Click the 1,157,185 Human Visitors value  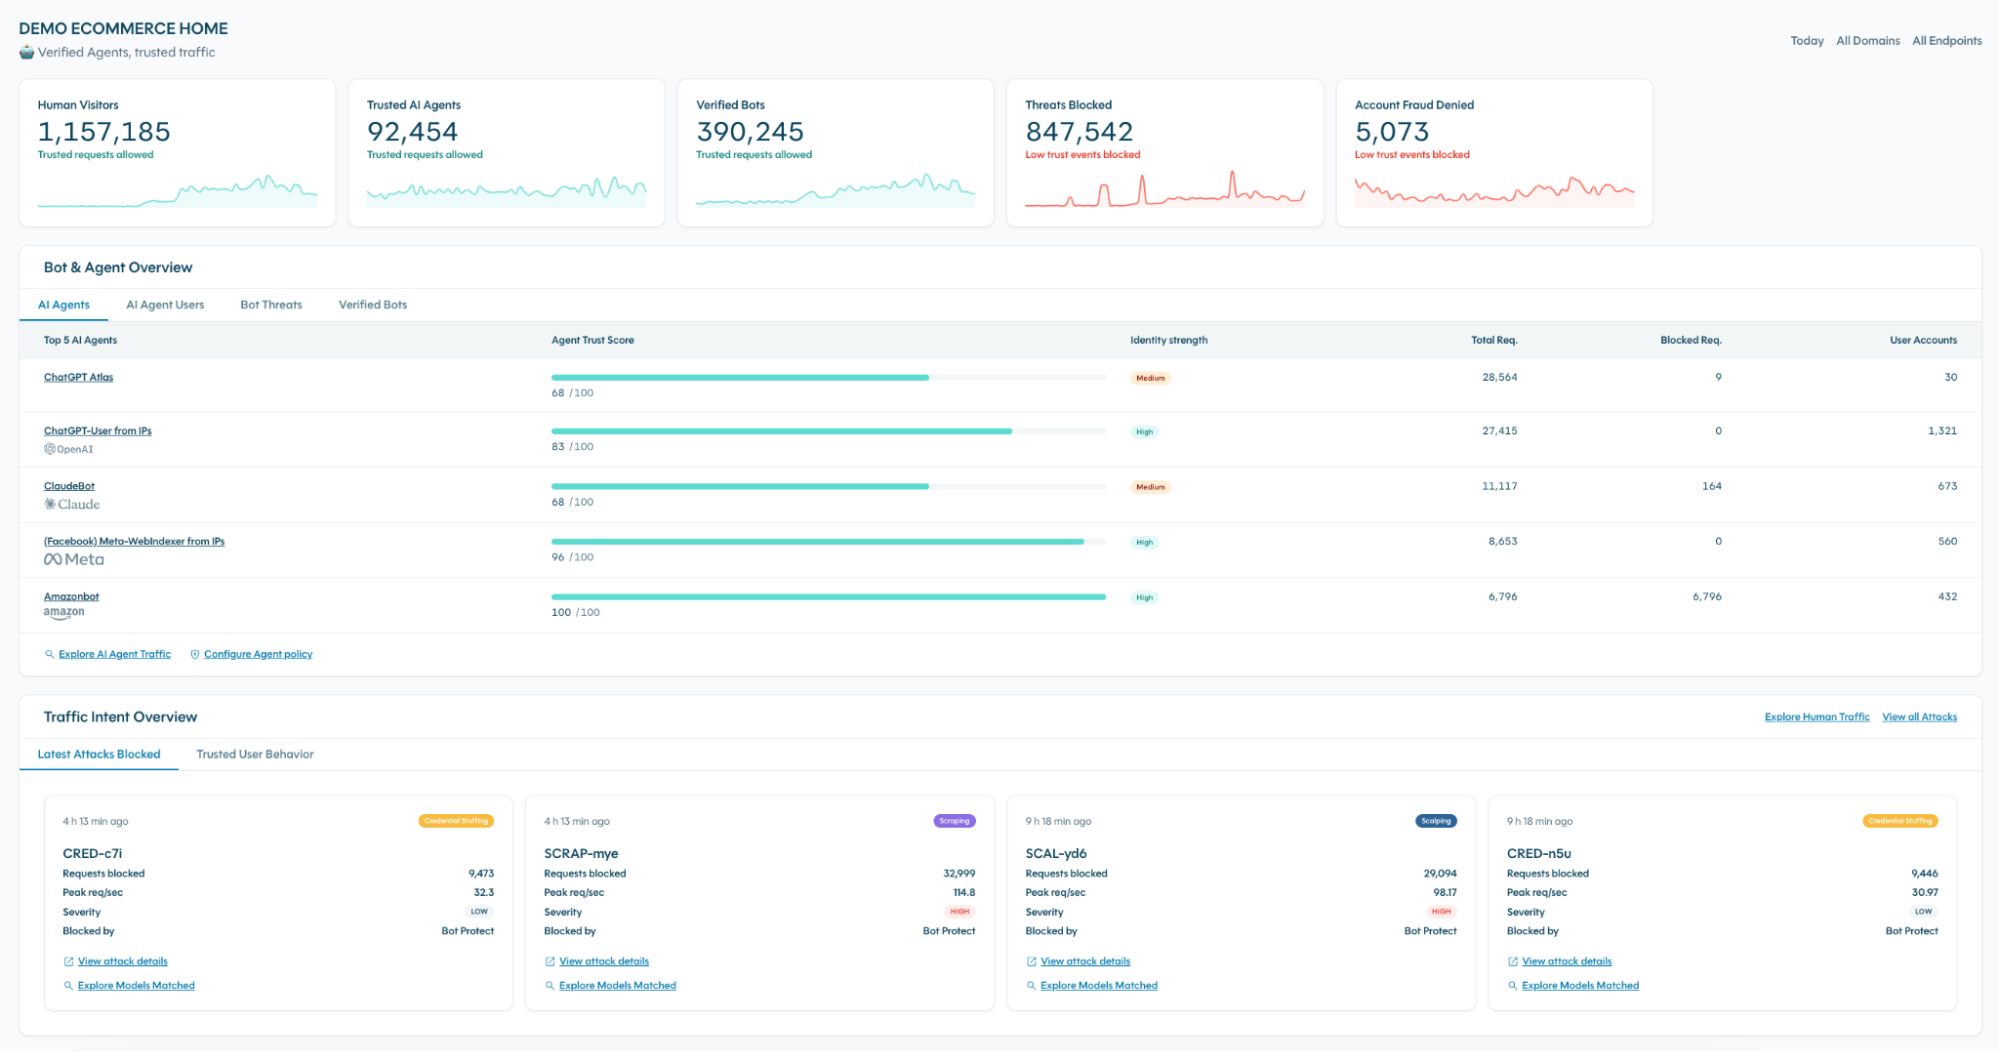(104, 132)
